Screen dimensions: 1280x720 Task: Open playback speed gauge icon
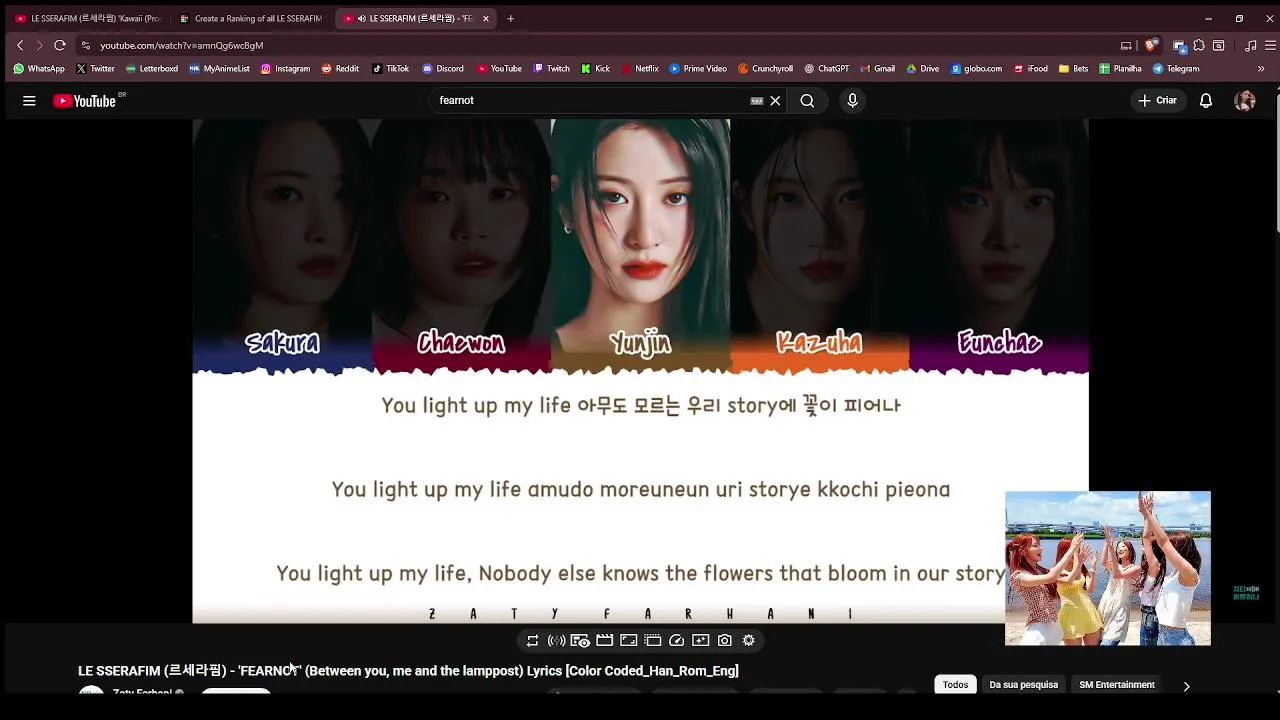pyautogui.click(x=676, y=641)
